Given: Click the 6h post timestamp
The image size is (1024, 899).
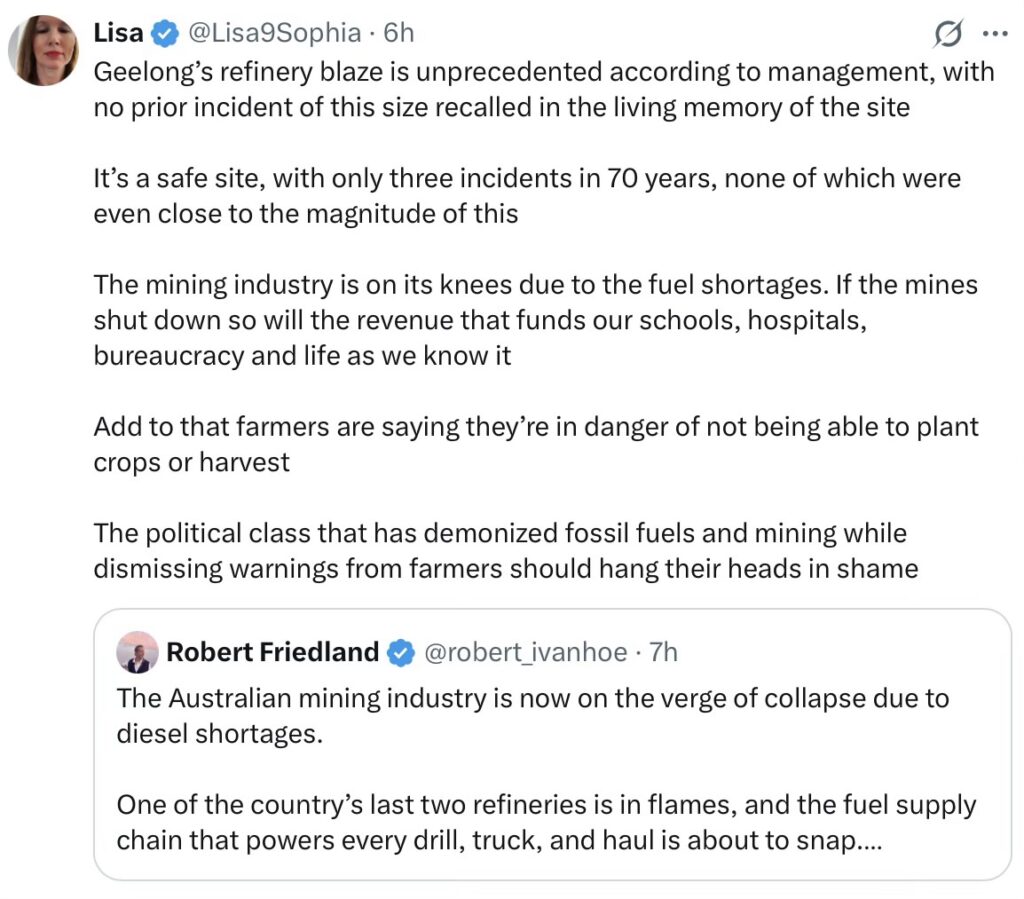Looking at the screenshot, I should point(398,33).
